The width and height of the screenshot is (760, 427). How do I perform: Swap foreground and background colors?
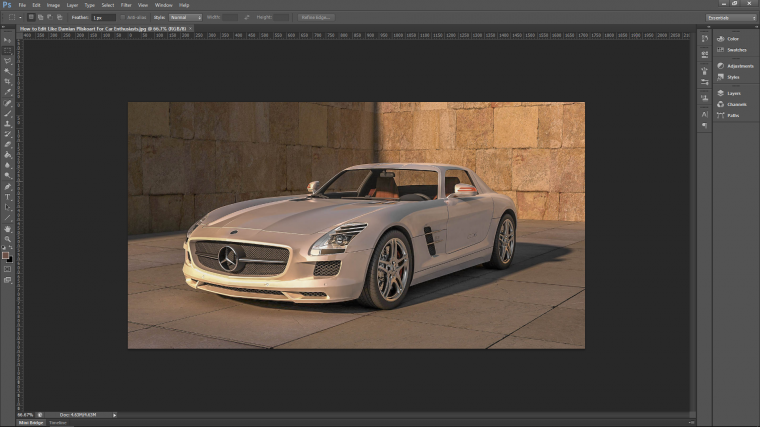(11, 248)
